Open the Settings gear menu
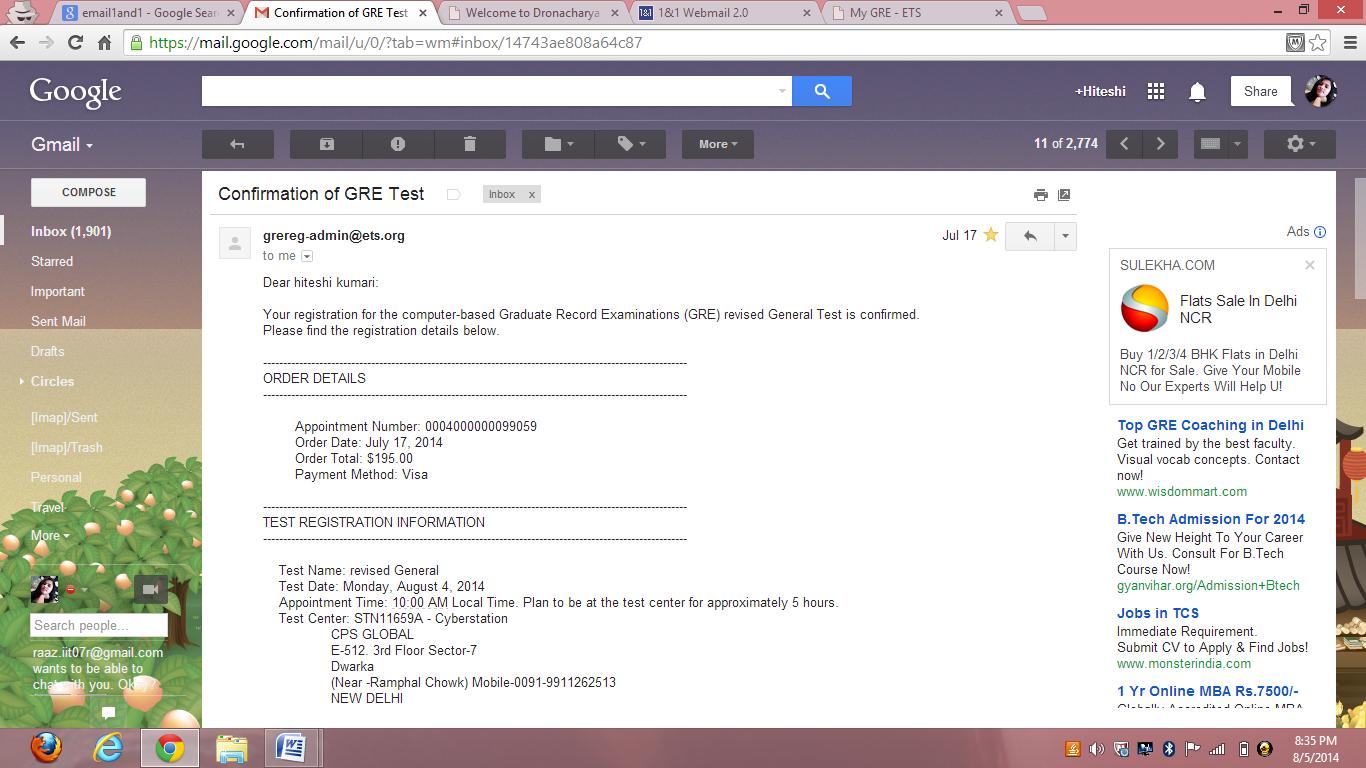The height and width of the screenshot is (768, 1366). click(1300, 144)
